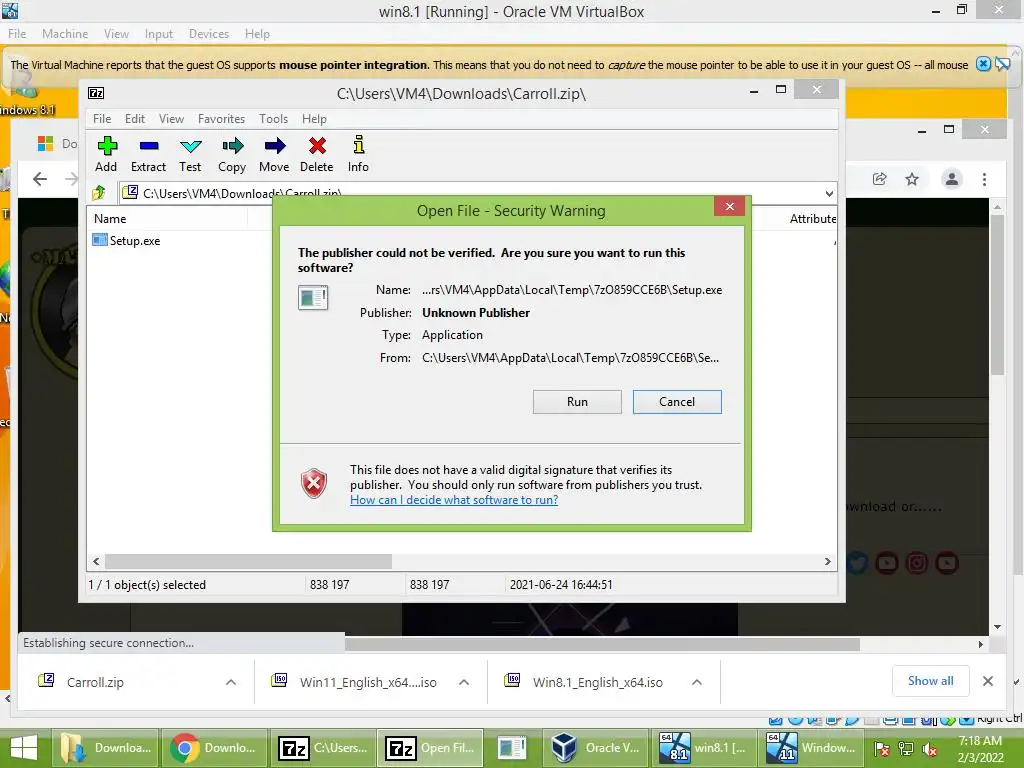
Task: Click '1 / 1 object(s) selected' status text
Action: click(147, 585)
